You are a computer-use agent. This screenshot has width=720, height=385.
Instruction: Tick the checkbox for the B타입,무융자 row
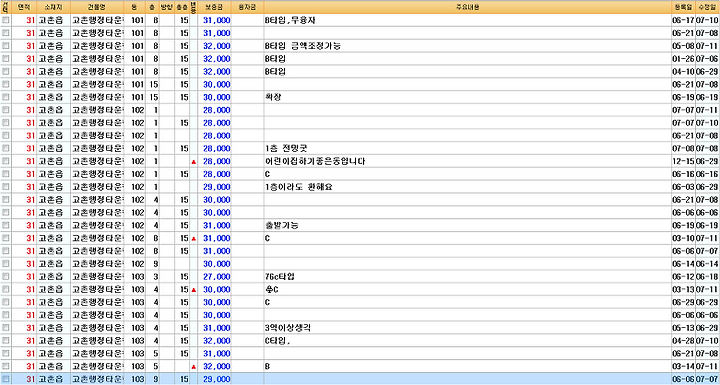(6, 21)
